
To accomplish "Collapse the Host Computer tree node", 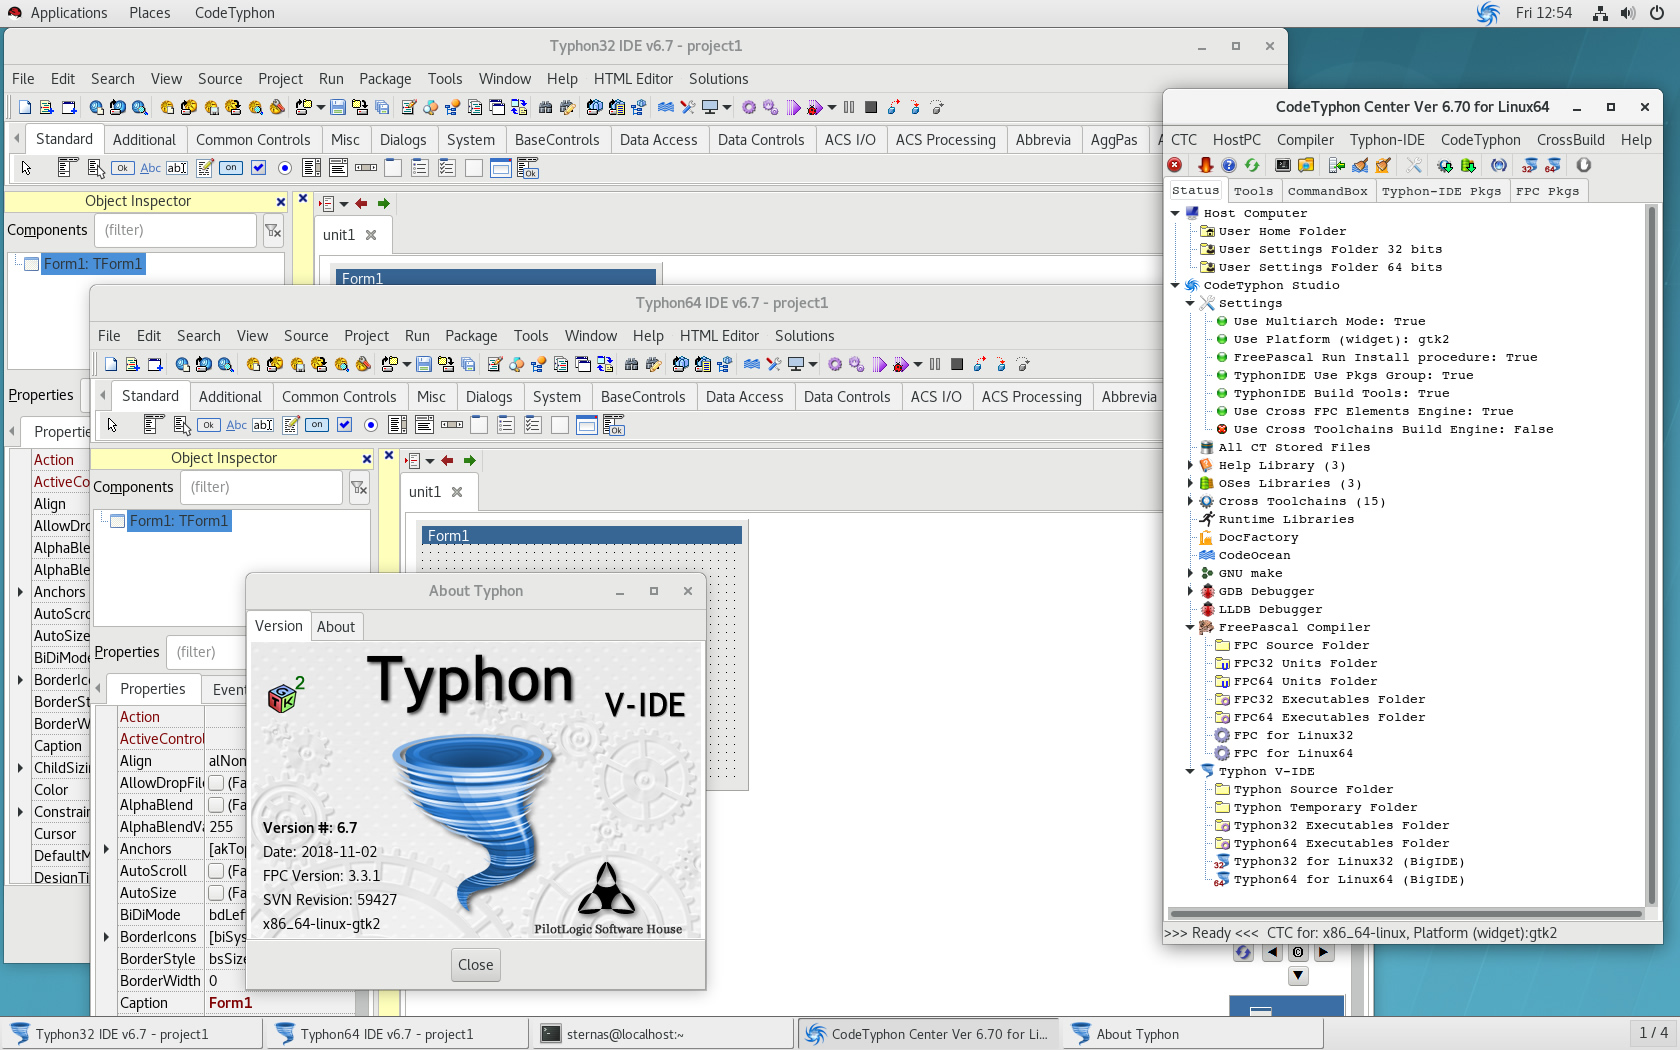I will pyautogui.click(x=1175, y=213).
